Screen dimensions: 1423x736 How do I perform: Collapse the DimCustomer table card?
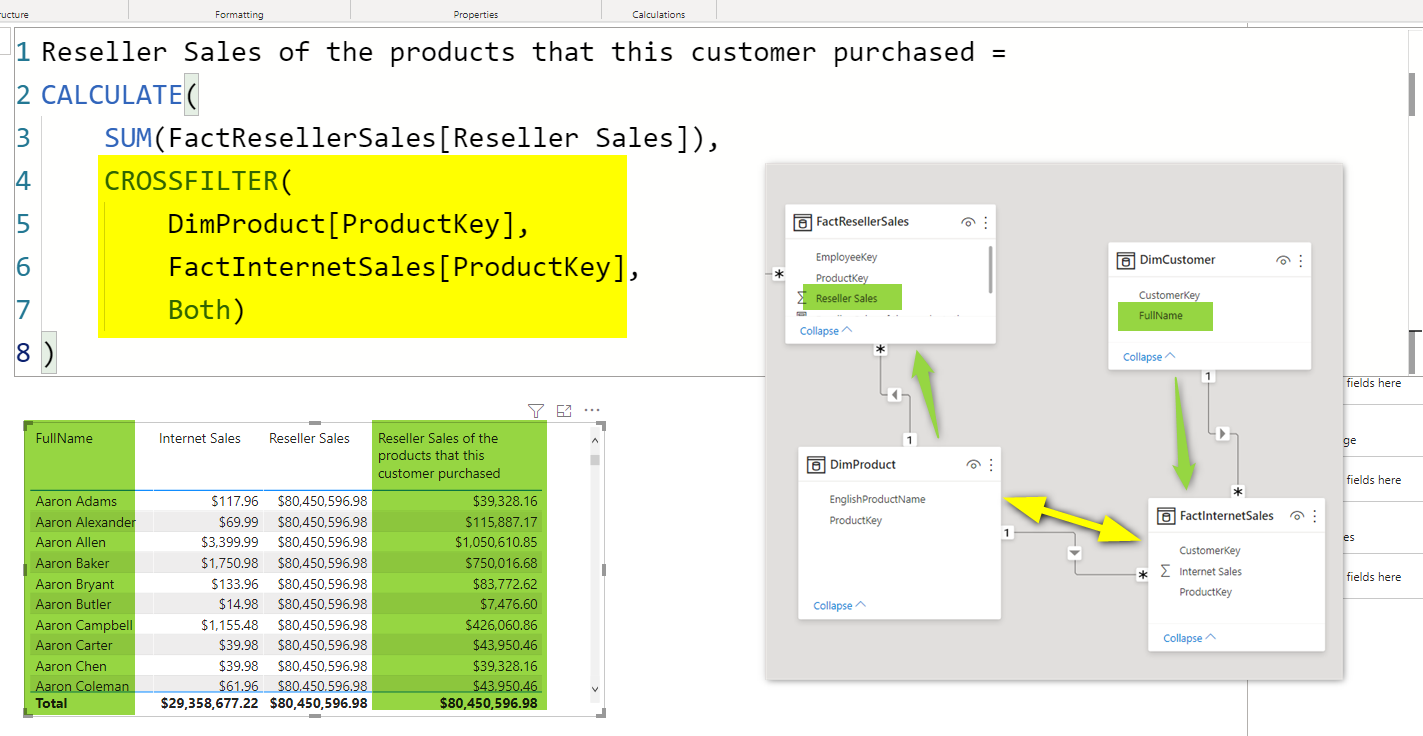pos(1148,357)
